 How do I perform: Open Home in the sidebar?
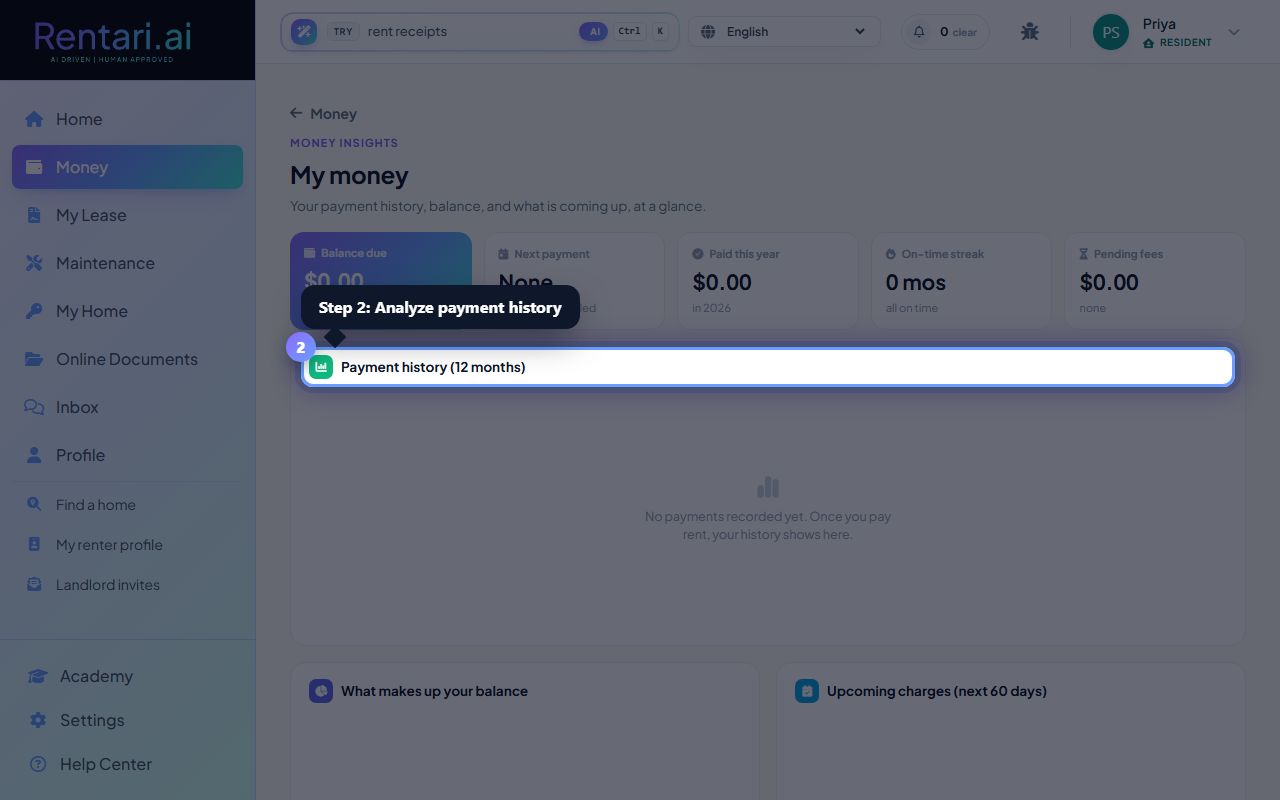(127, 119)
